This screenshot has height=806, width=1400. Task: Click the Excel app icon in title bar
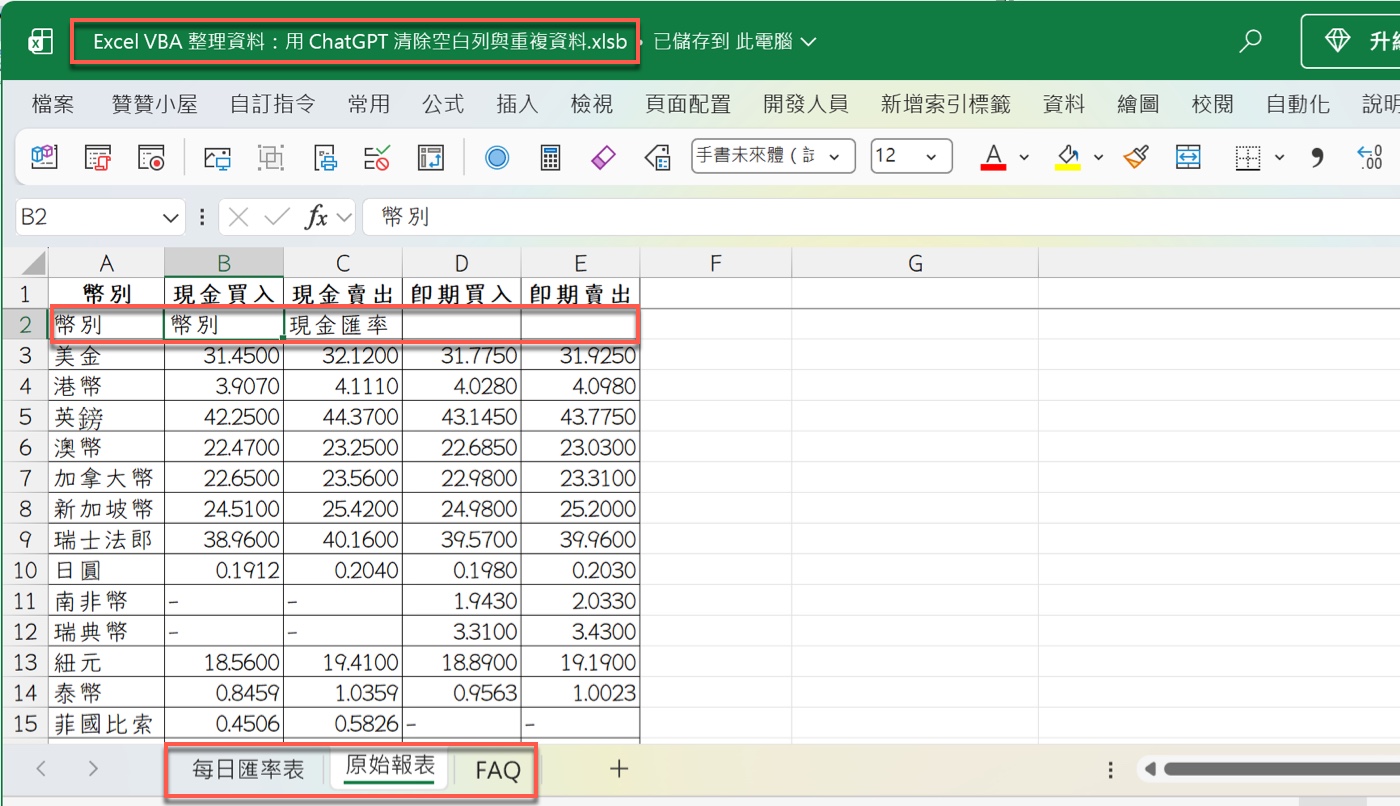[x=41, y=42]
